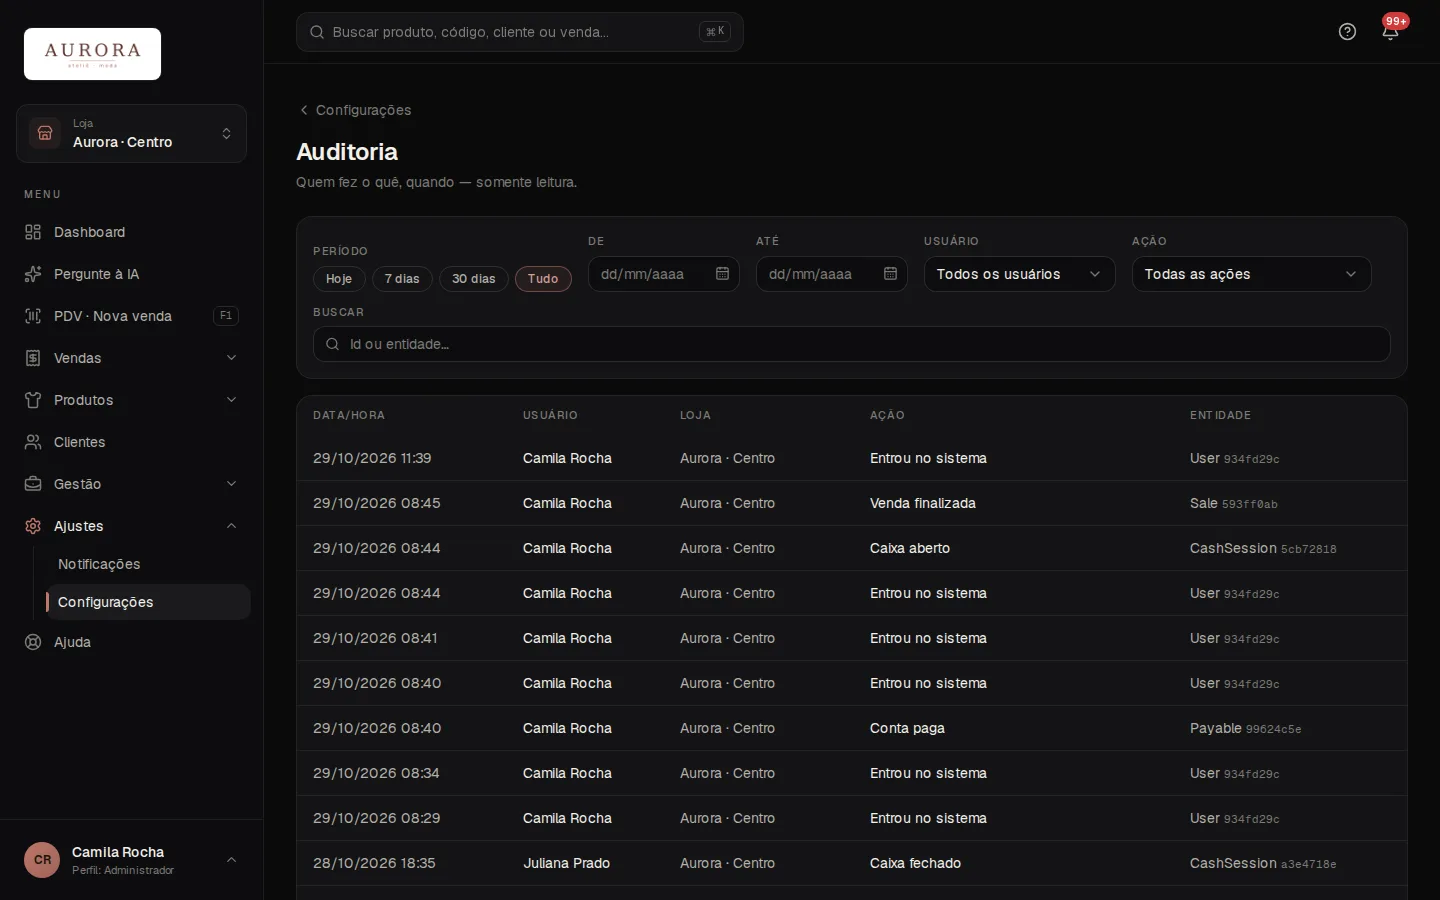Click the Ajuda lifebuoy icon

pyautogui.click(x=33, y=642)
